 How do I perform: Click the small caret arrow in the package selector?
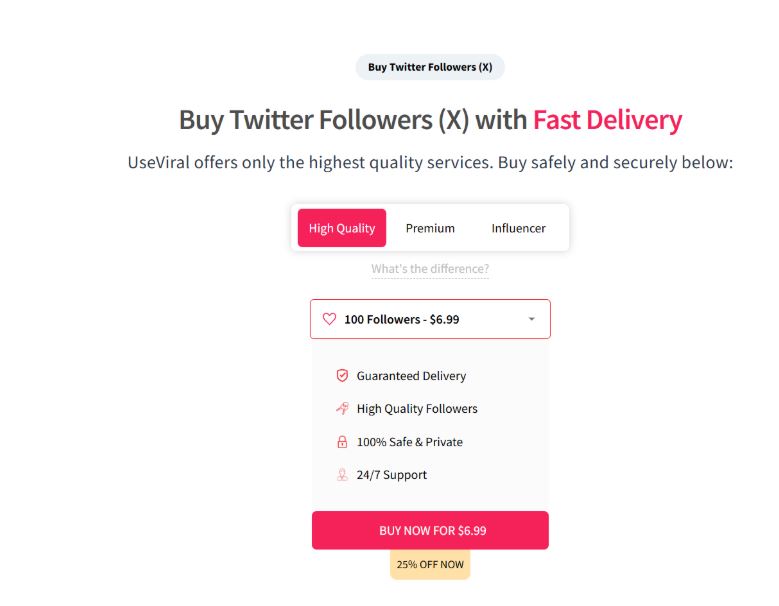(532, 320)
